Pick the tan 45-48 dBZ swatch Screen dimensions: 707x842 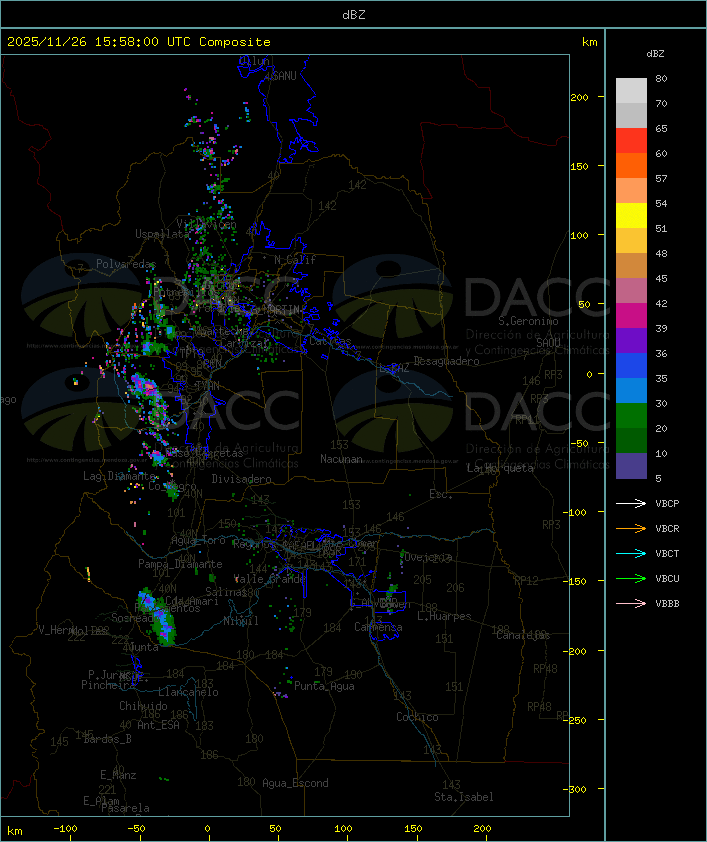click(631, 266)
